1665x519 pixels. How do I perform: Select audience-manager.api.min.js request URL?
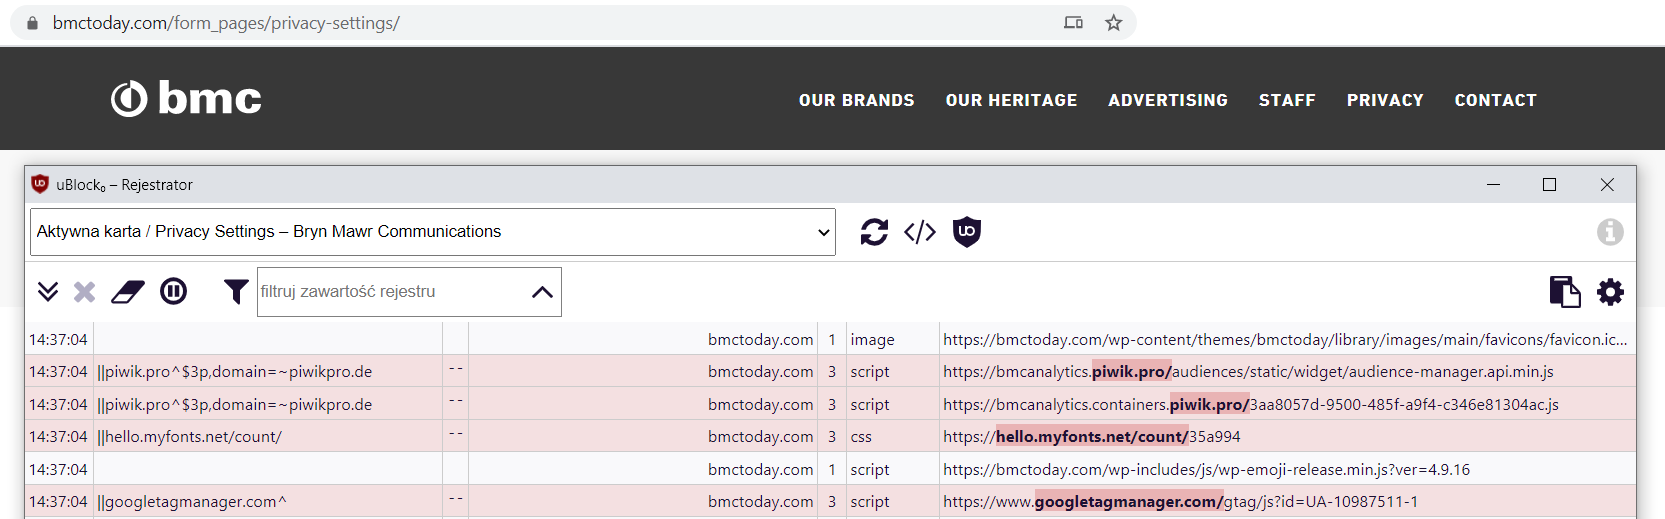(x=1248, y=372)
